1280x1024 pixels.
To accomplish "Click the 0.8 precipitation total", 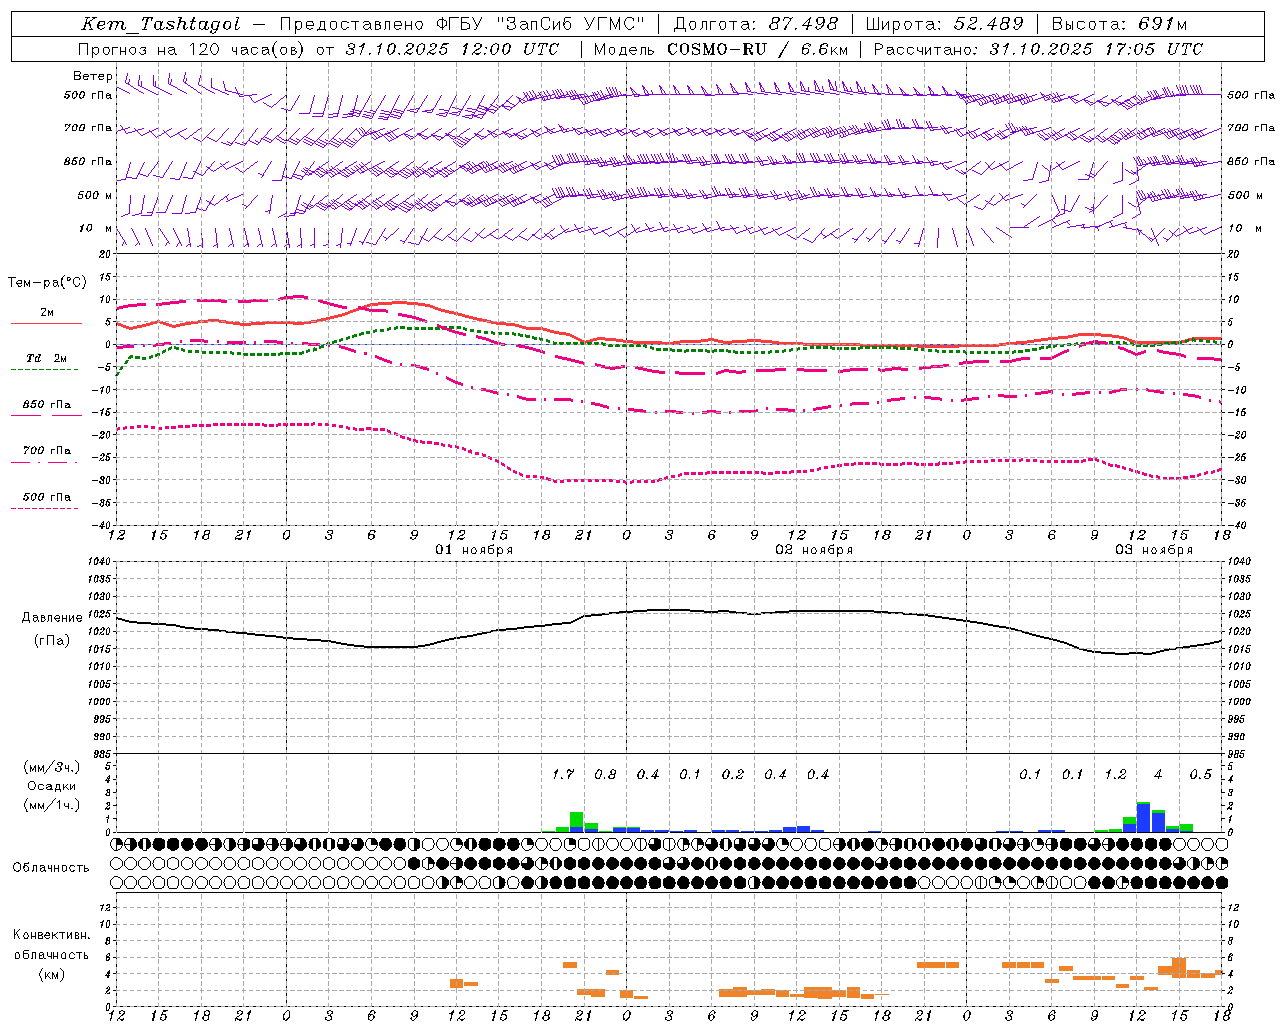I will tap(606, 774).
